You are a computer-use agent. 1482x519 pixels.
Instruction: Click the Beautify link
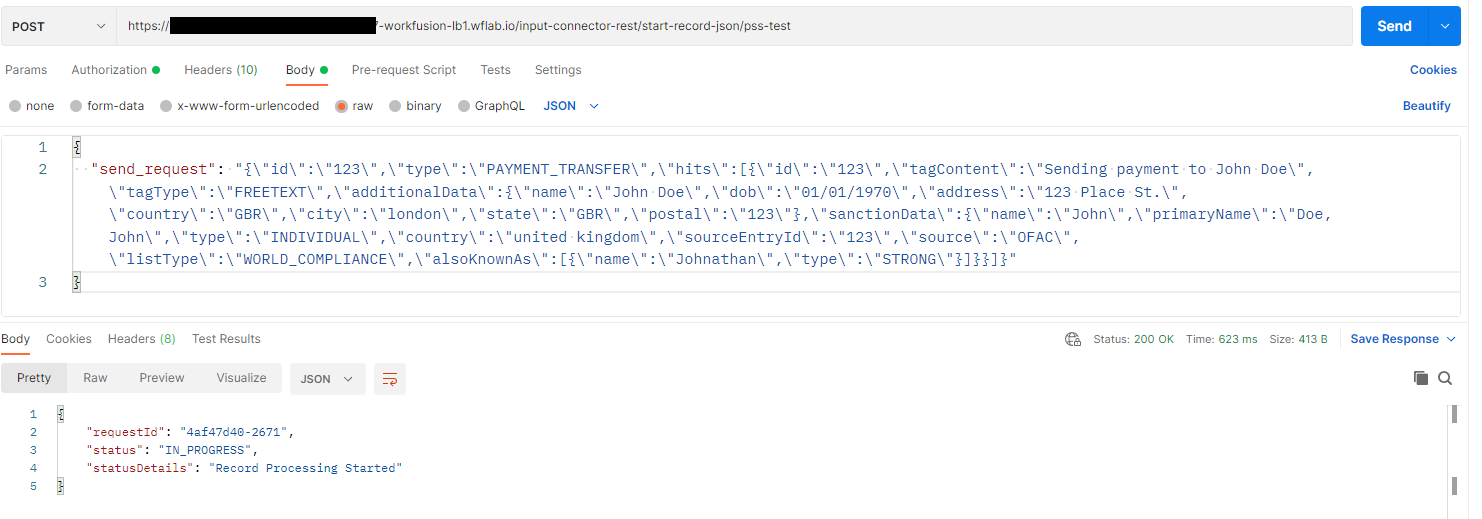(1427, 106)
